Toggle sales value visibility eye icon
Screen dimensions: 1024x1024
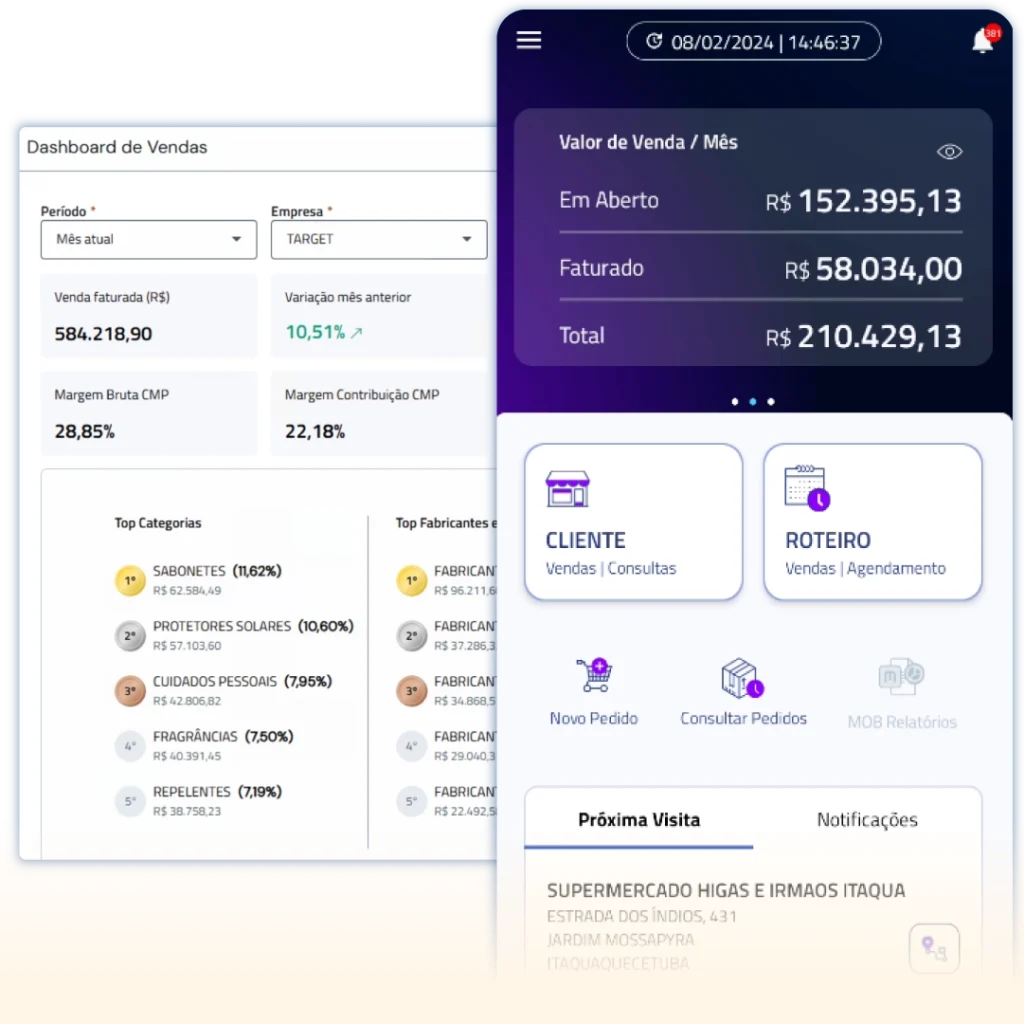(x=949, y=152)
